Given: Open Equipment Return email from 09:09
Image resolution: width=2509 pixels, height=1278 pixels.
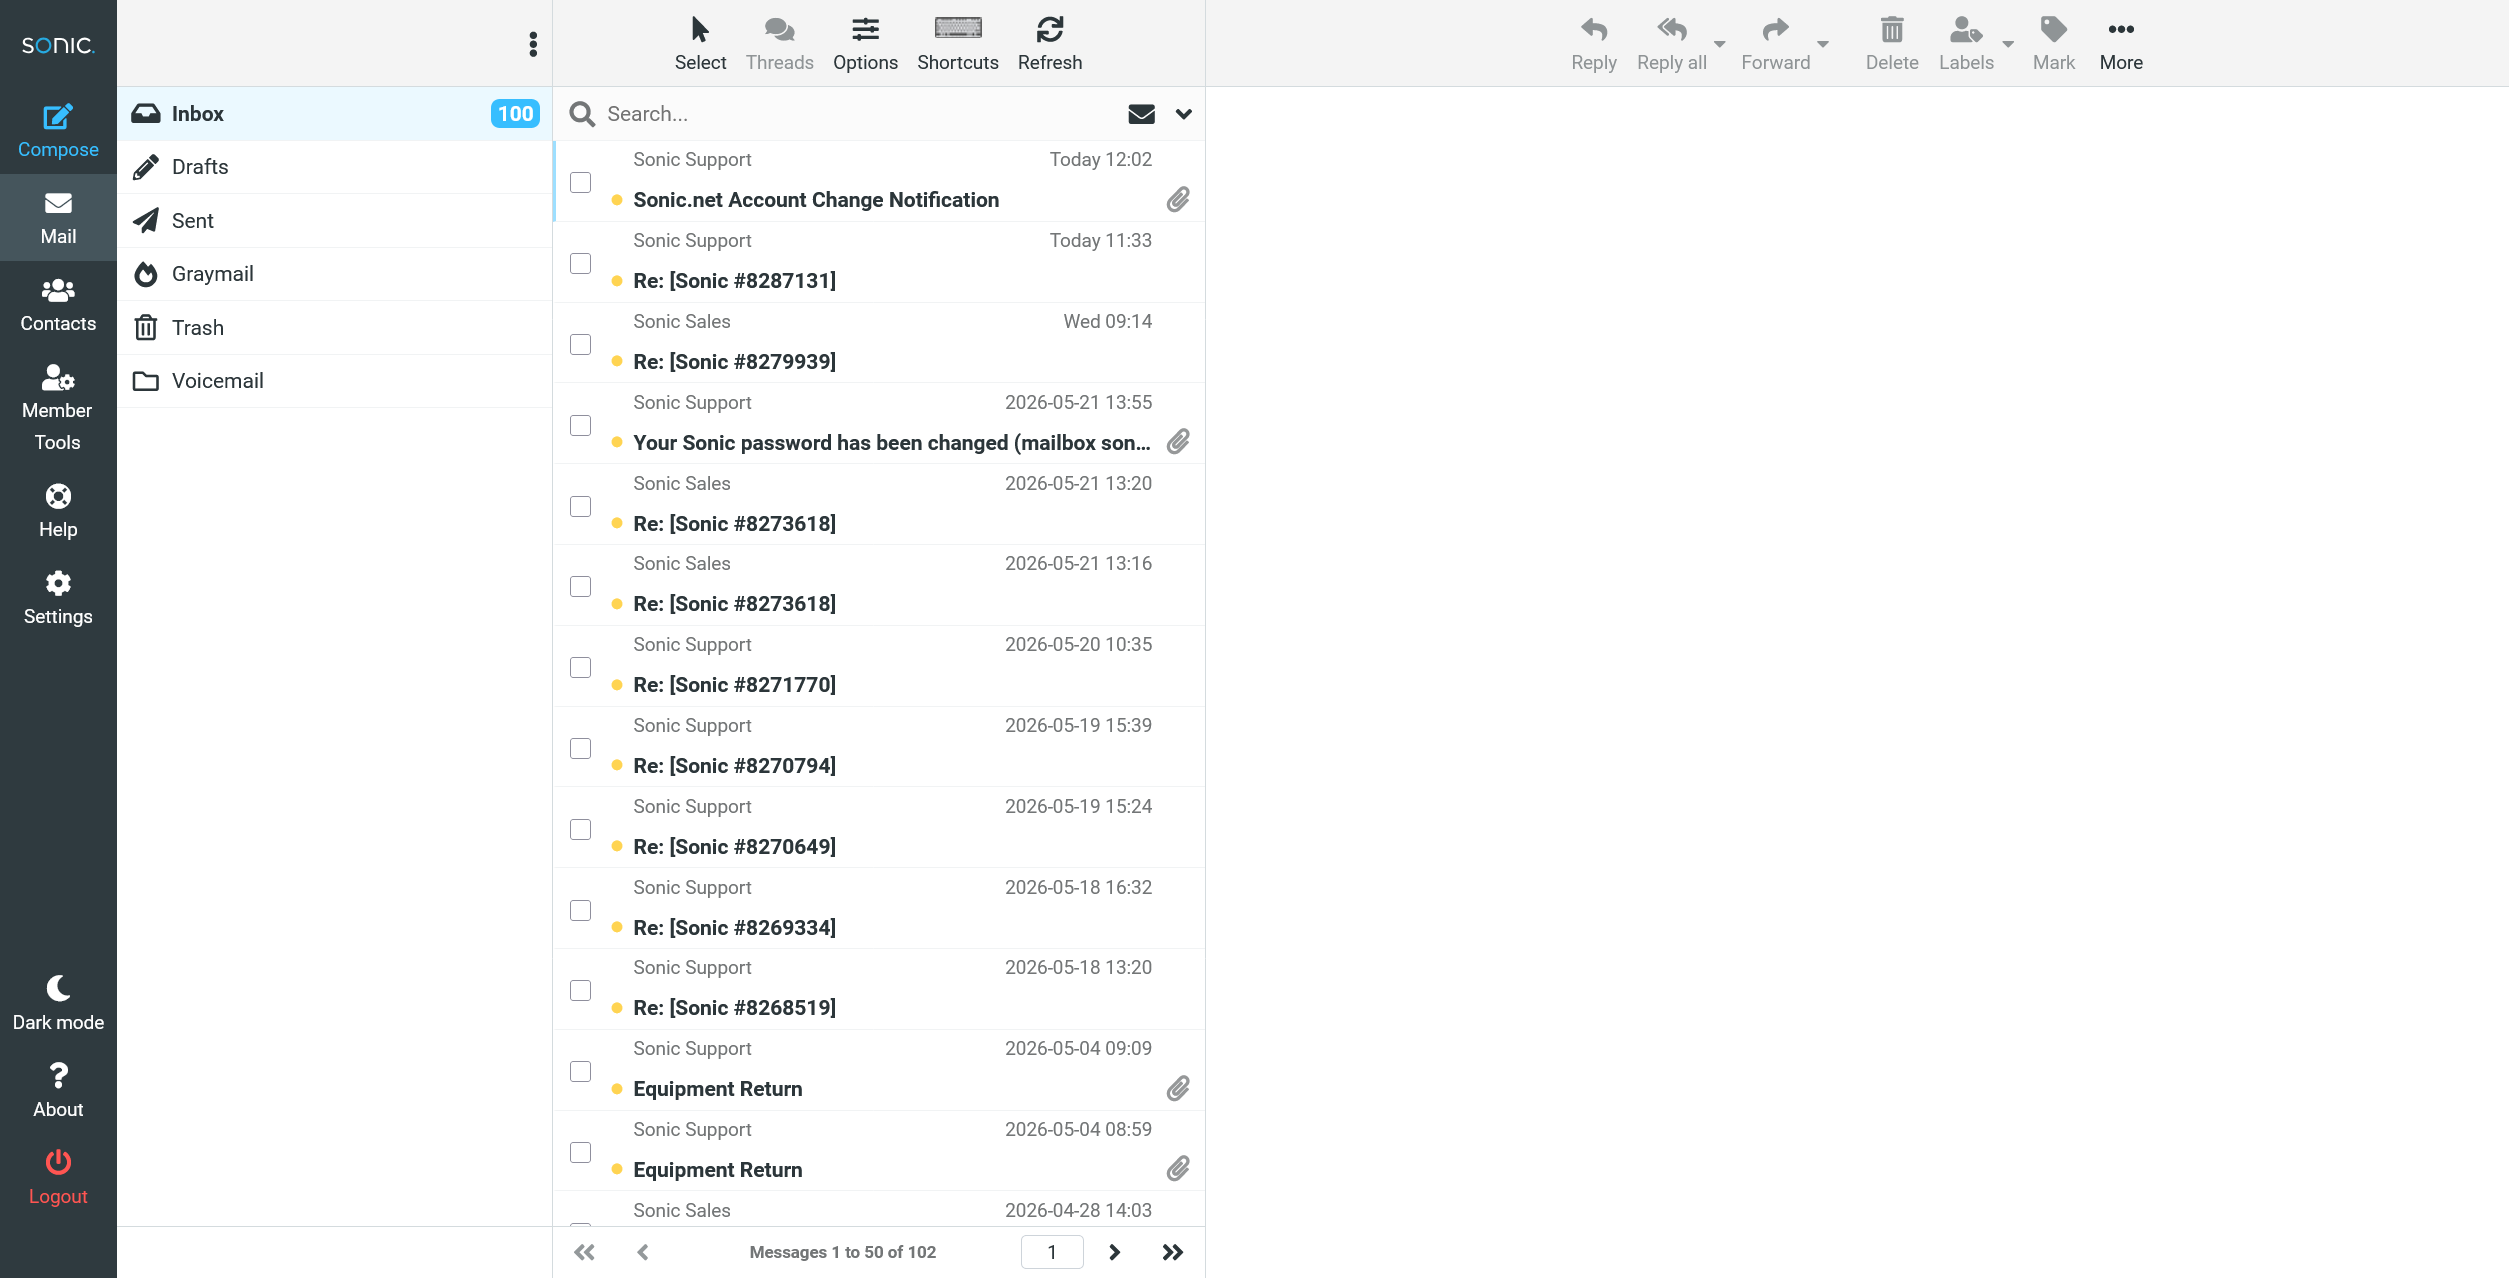Looking at the screenshot, I should 880,1070.
